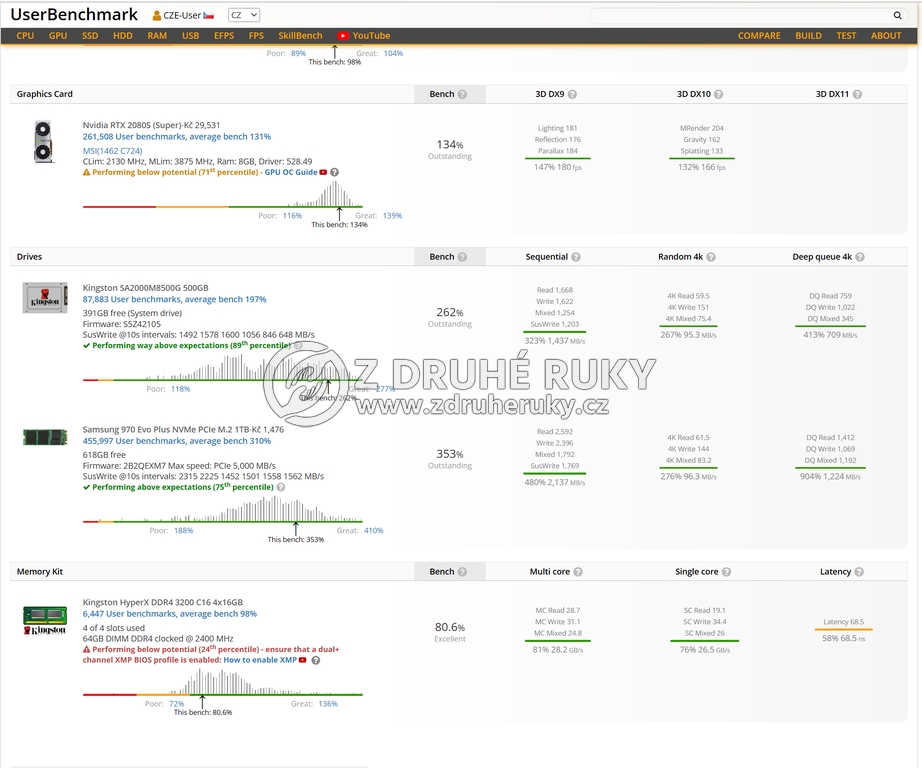This screenshot has width=922, height=768.
Task: Open the USB menu
Action: (191, 36)
